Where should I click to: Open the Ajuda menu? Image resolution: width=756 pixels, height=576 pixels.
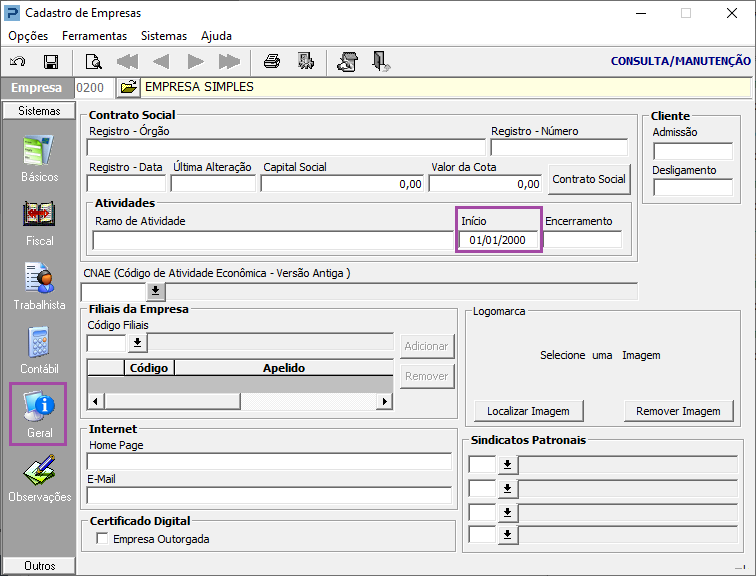coord(216,36)
